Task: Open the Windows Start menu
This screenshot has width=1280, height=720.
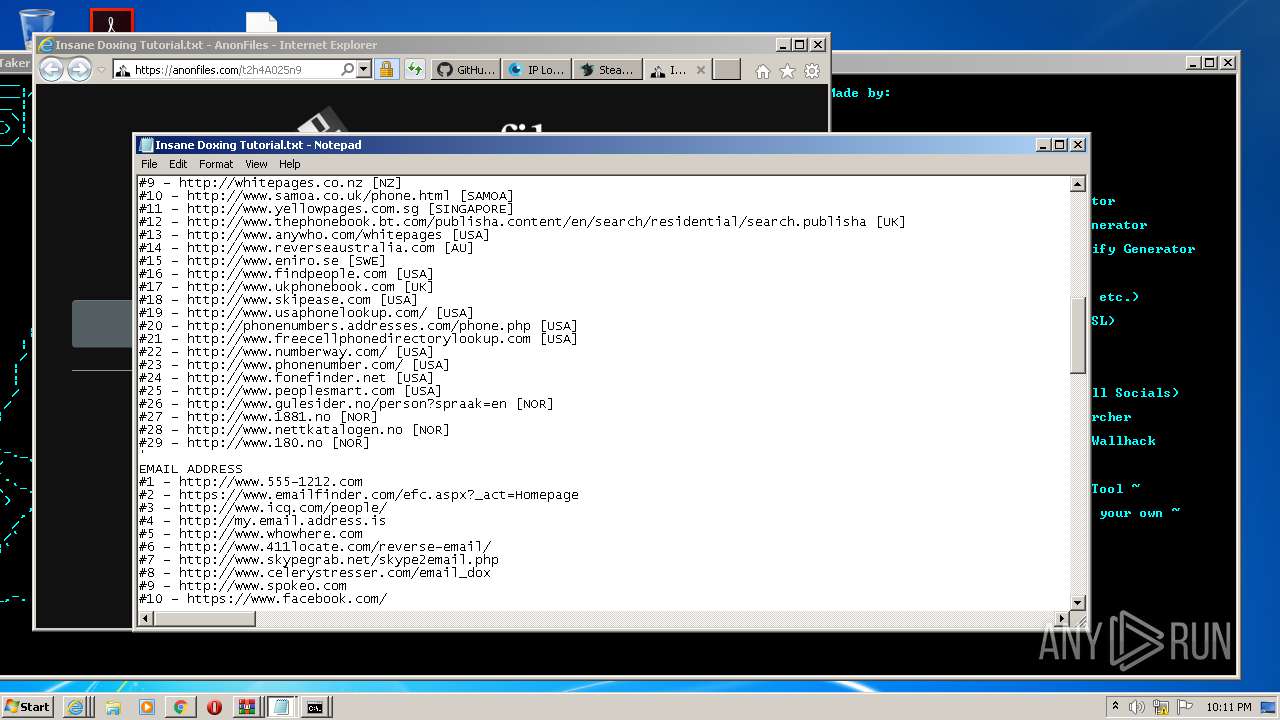Action: (27, 706)
